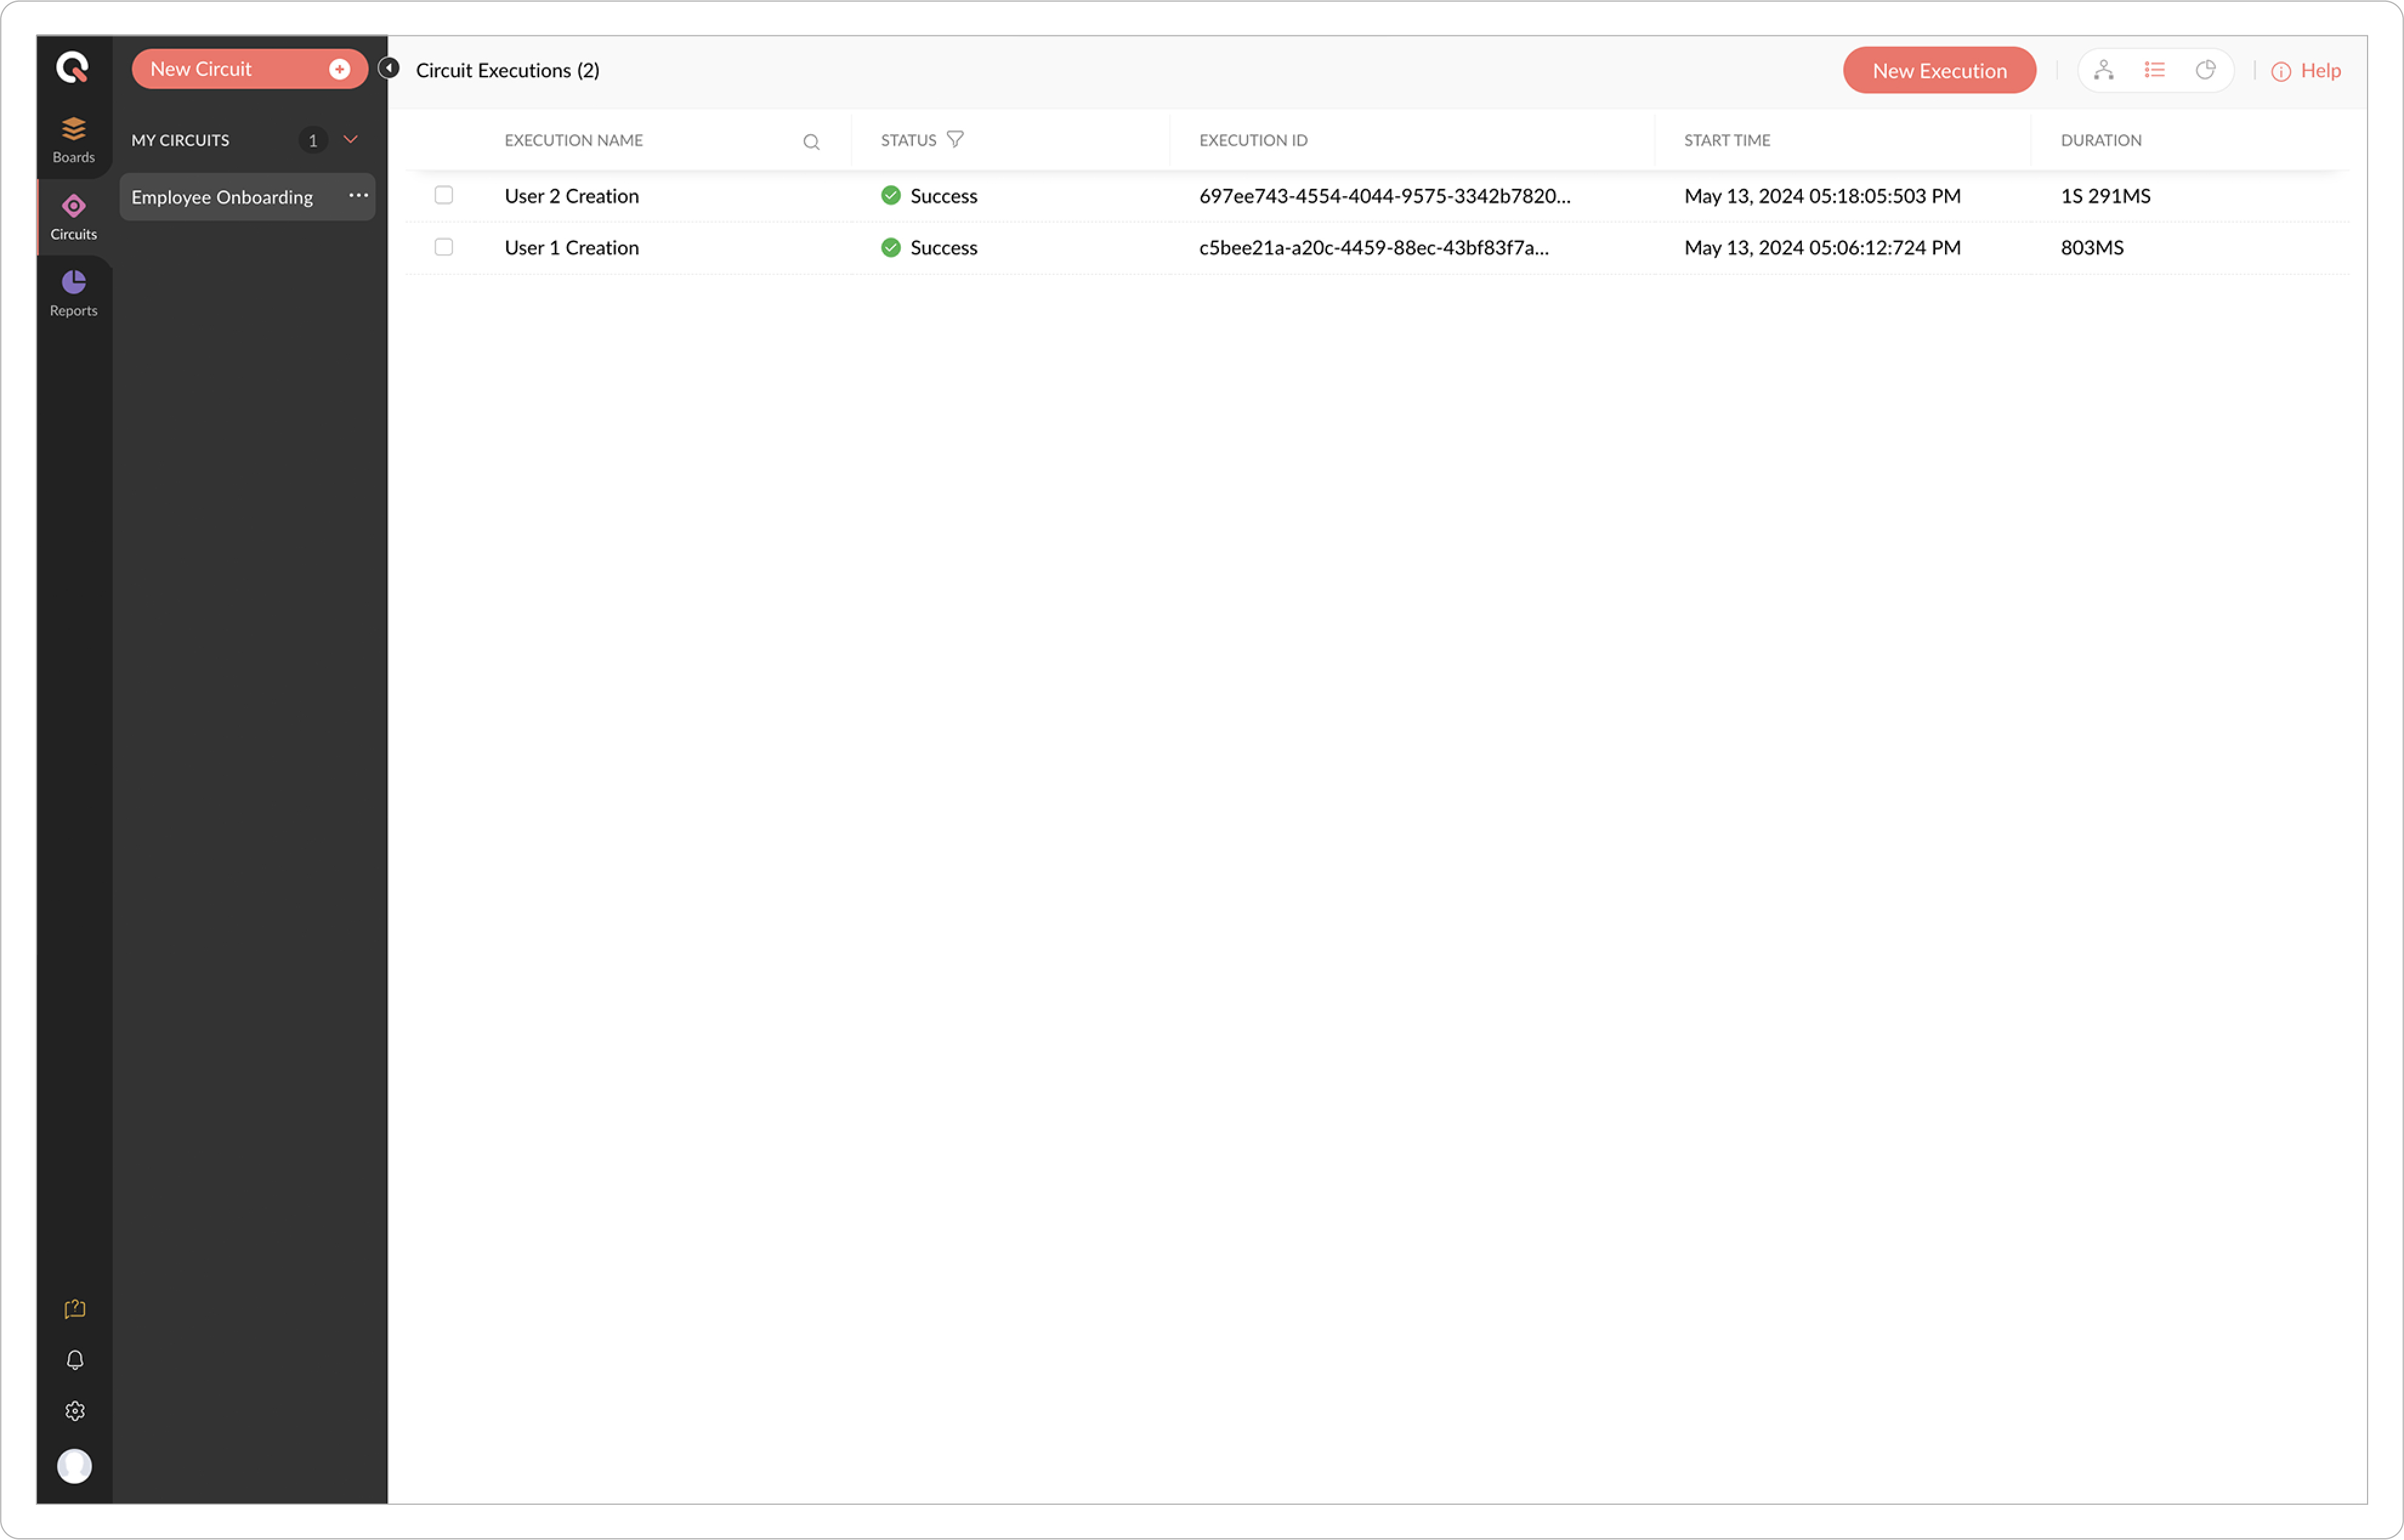
Task: Open settings gear in sidebar
Action: [x=75, y=1411]
